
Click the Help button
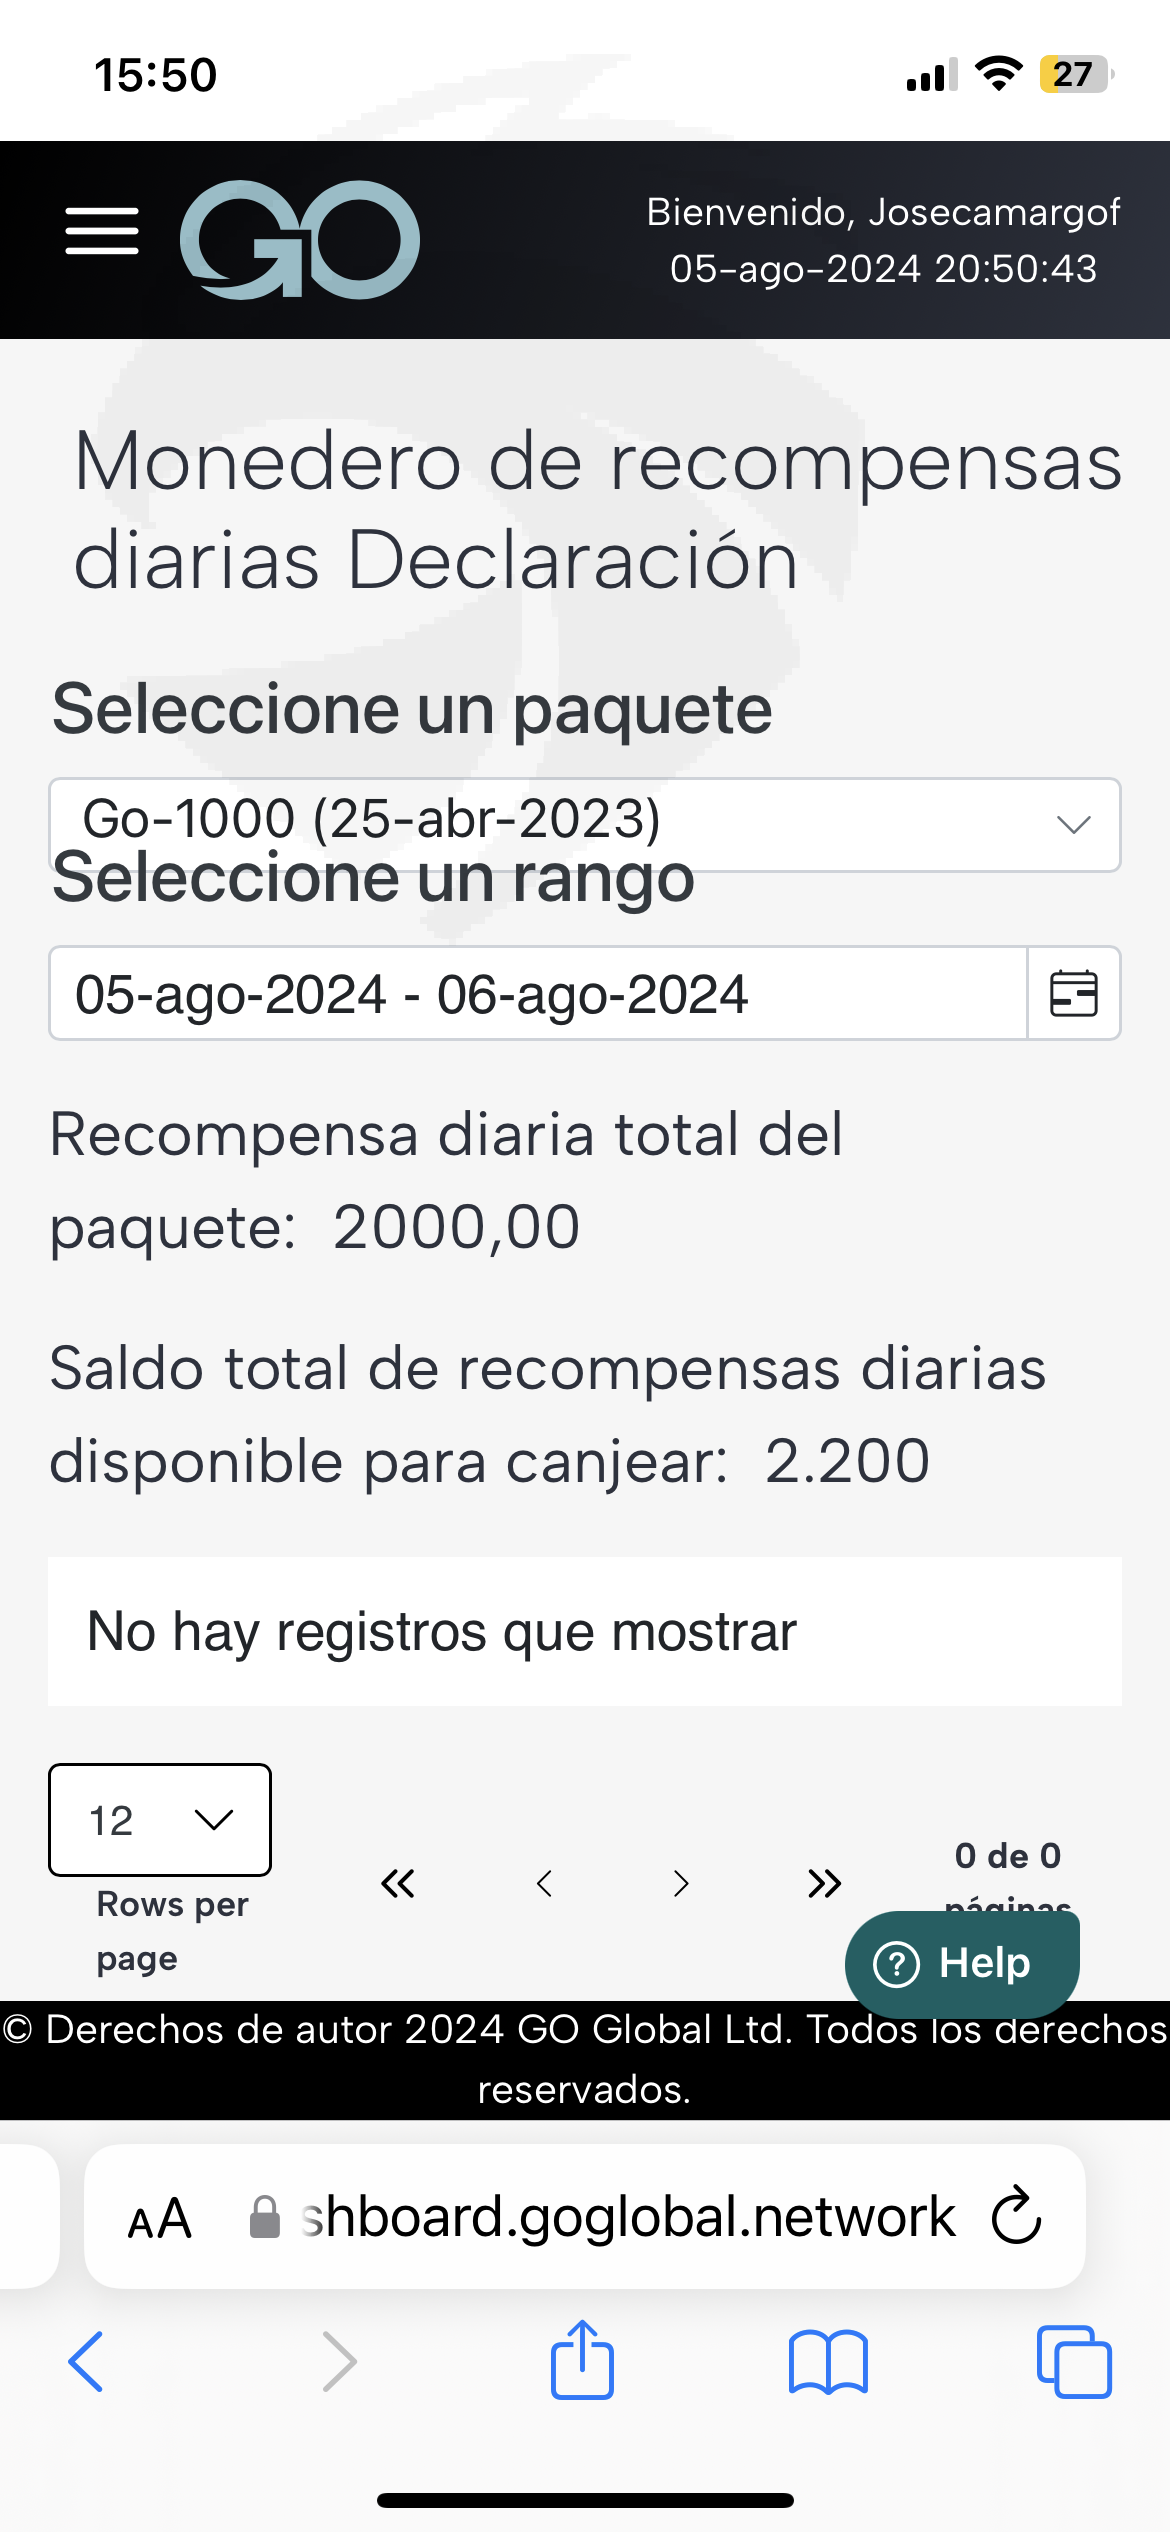point(962,1963)
